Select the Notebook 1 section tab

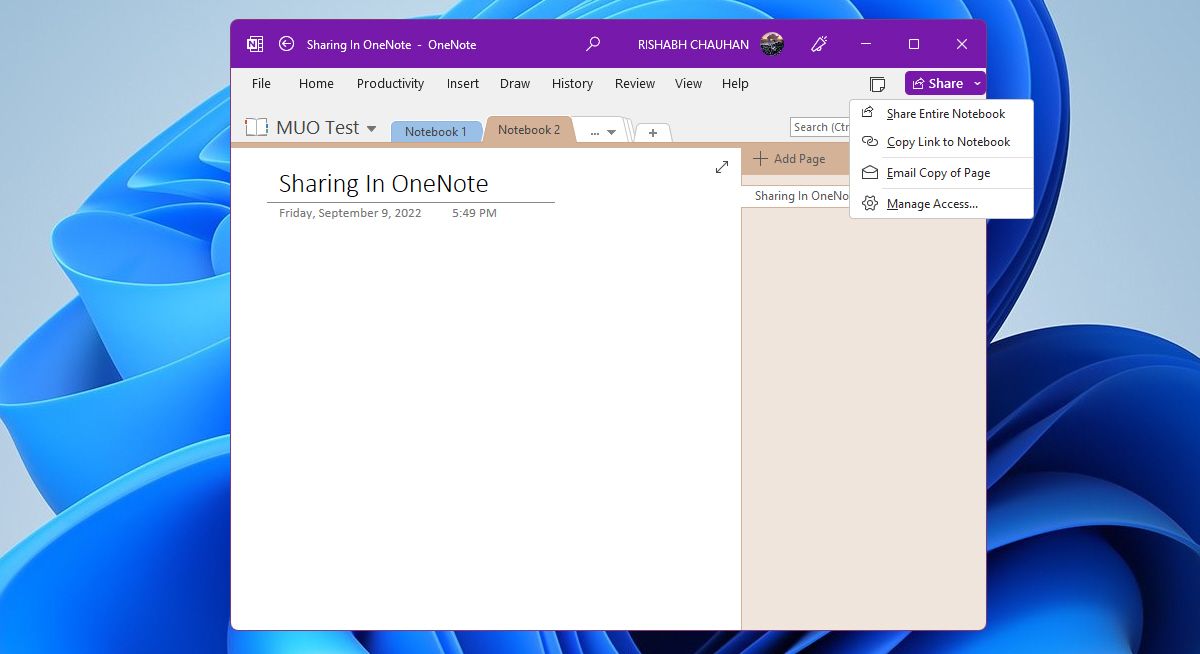436,131
